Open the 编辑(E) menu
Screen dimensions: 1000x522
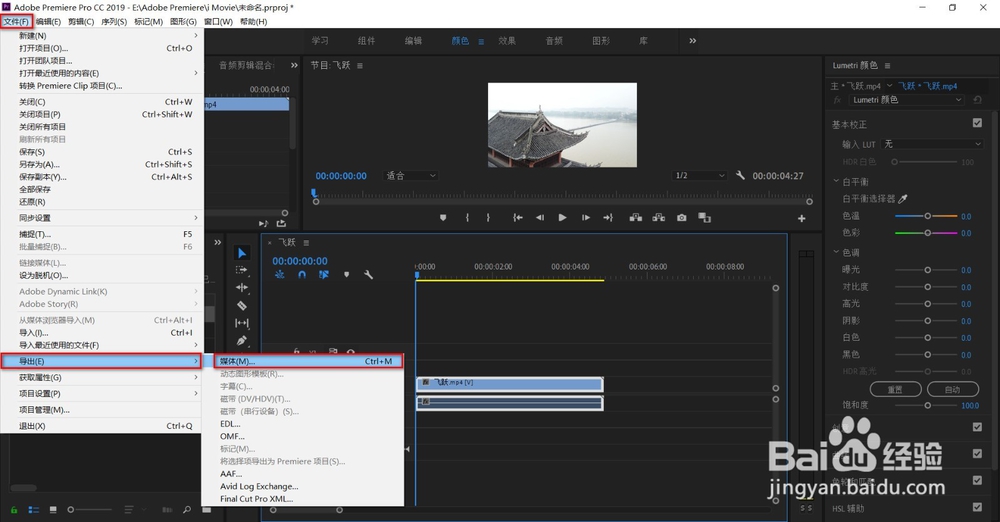[x=48, y=22]
